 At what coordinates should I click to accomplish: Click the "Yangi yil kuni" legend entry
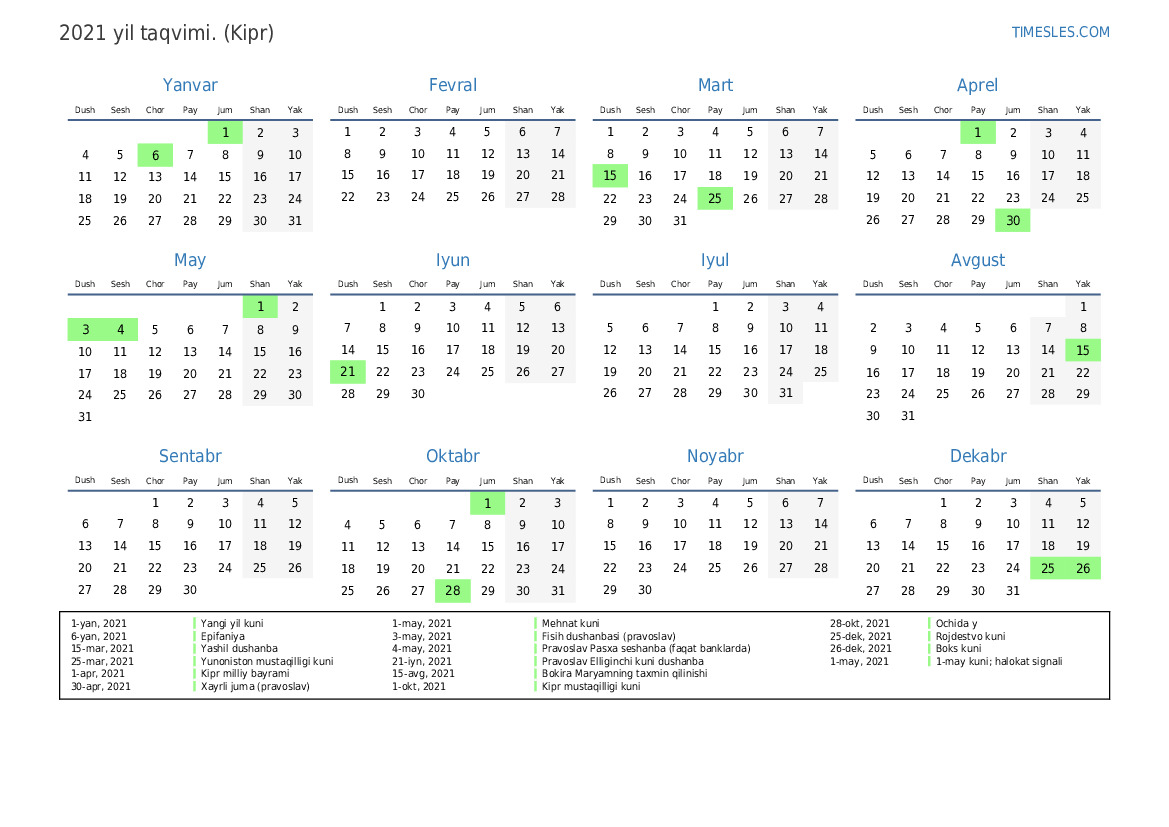coord(232,624)
